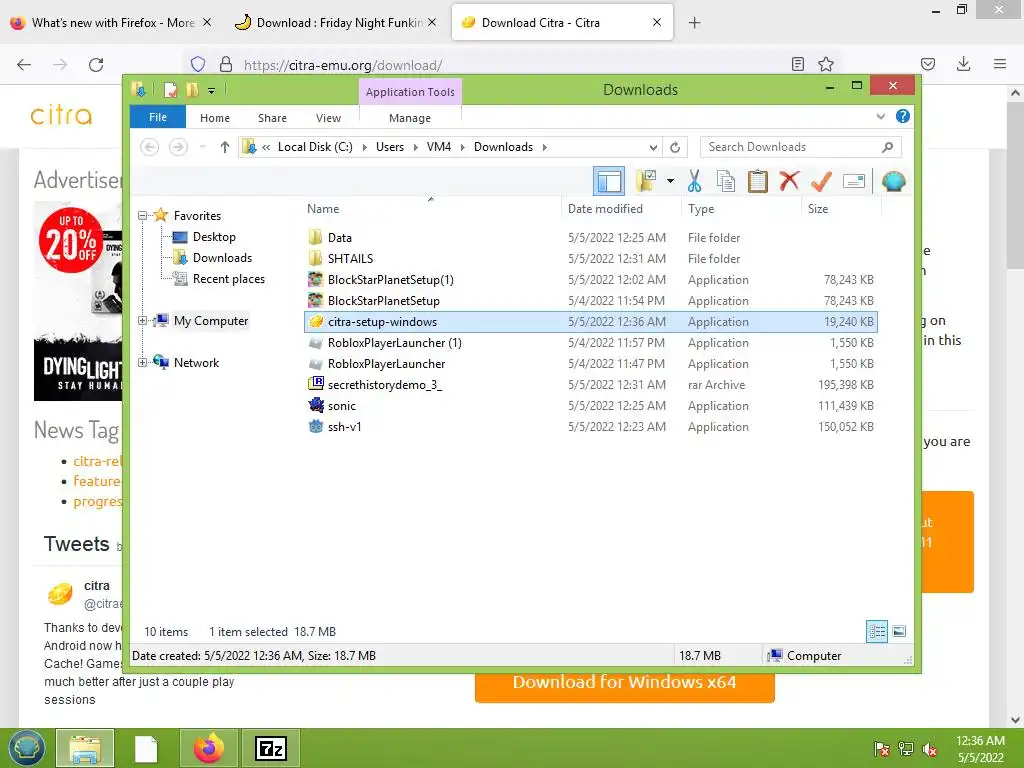Open Firefox hamburger menu
The width and height of the screenshot is (1024, 768).
point(1000,64)
